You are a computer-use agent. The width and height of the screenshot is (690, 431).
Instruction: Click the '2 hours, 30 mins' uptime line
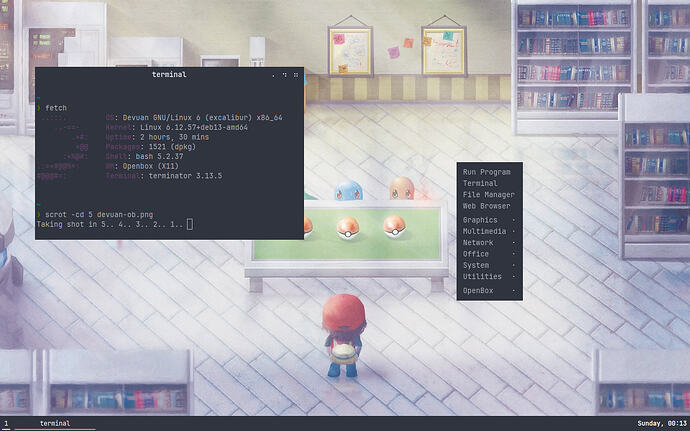pos(157,137)
